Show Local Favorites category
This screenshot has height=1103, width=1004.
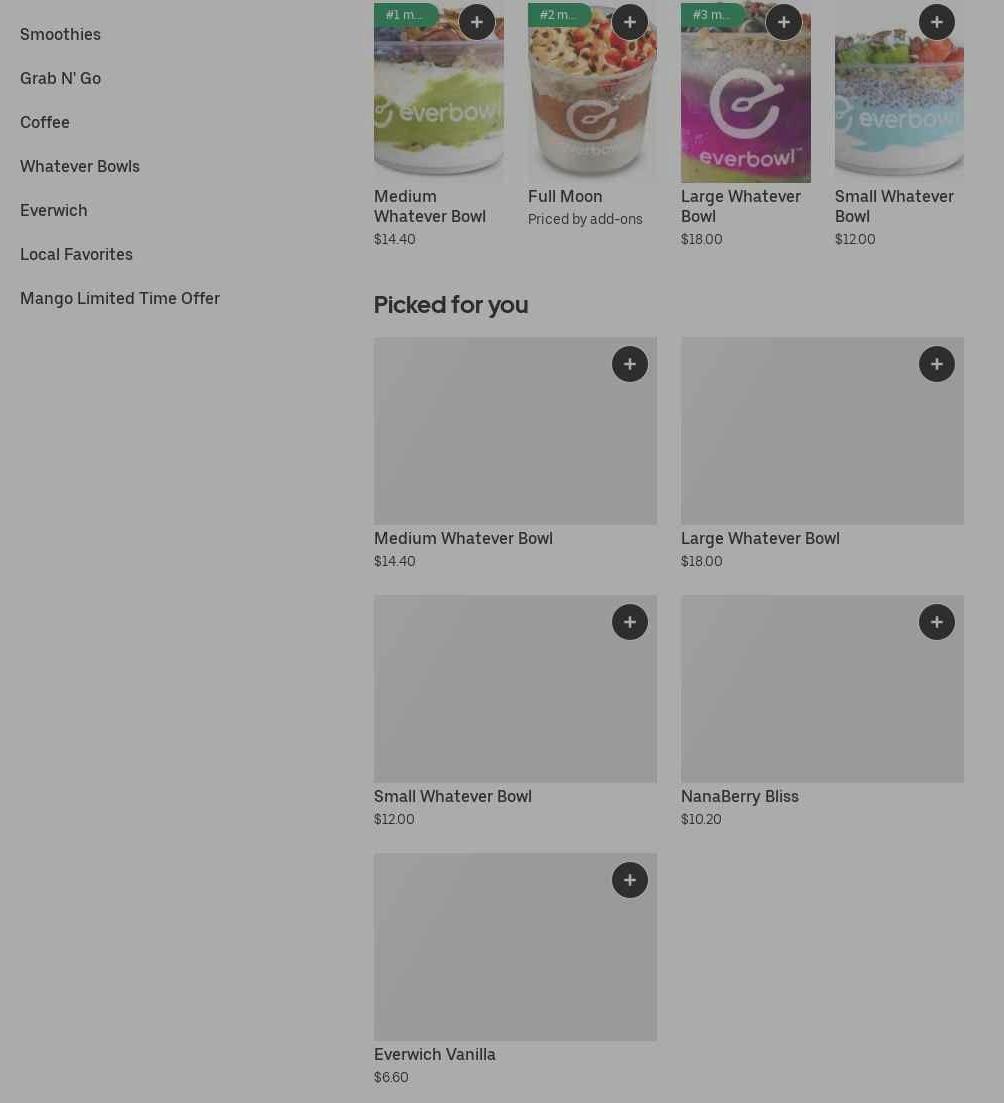click(x=76, y=254)
